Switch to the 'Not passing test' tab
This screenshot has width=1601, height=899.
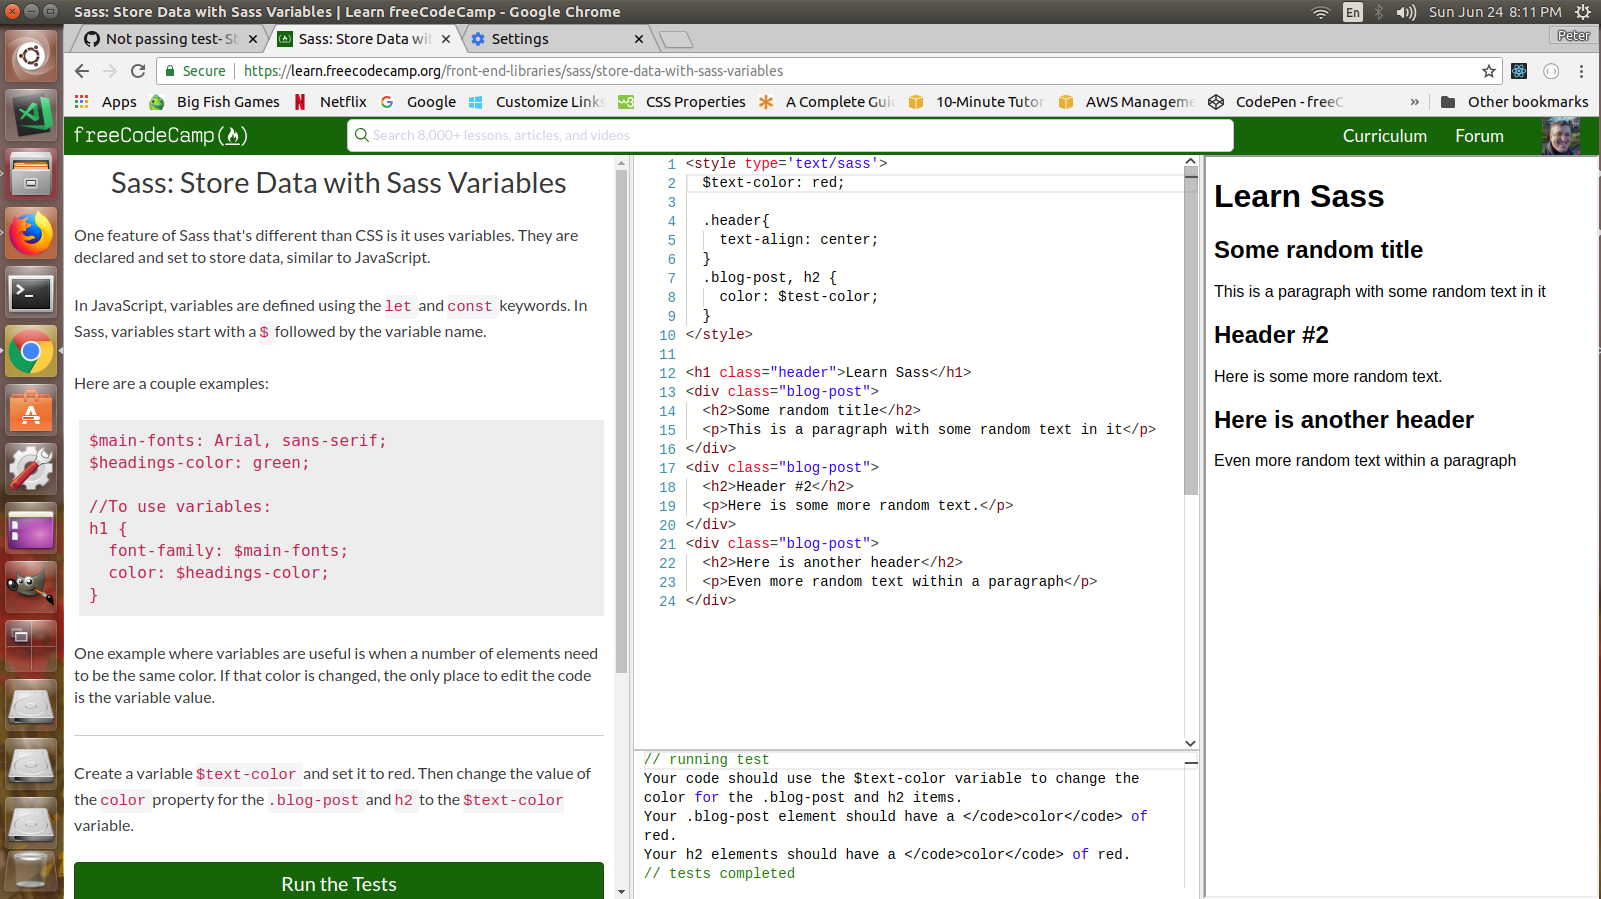(x=168, y=39)
